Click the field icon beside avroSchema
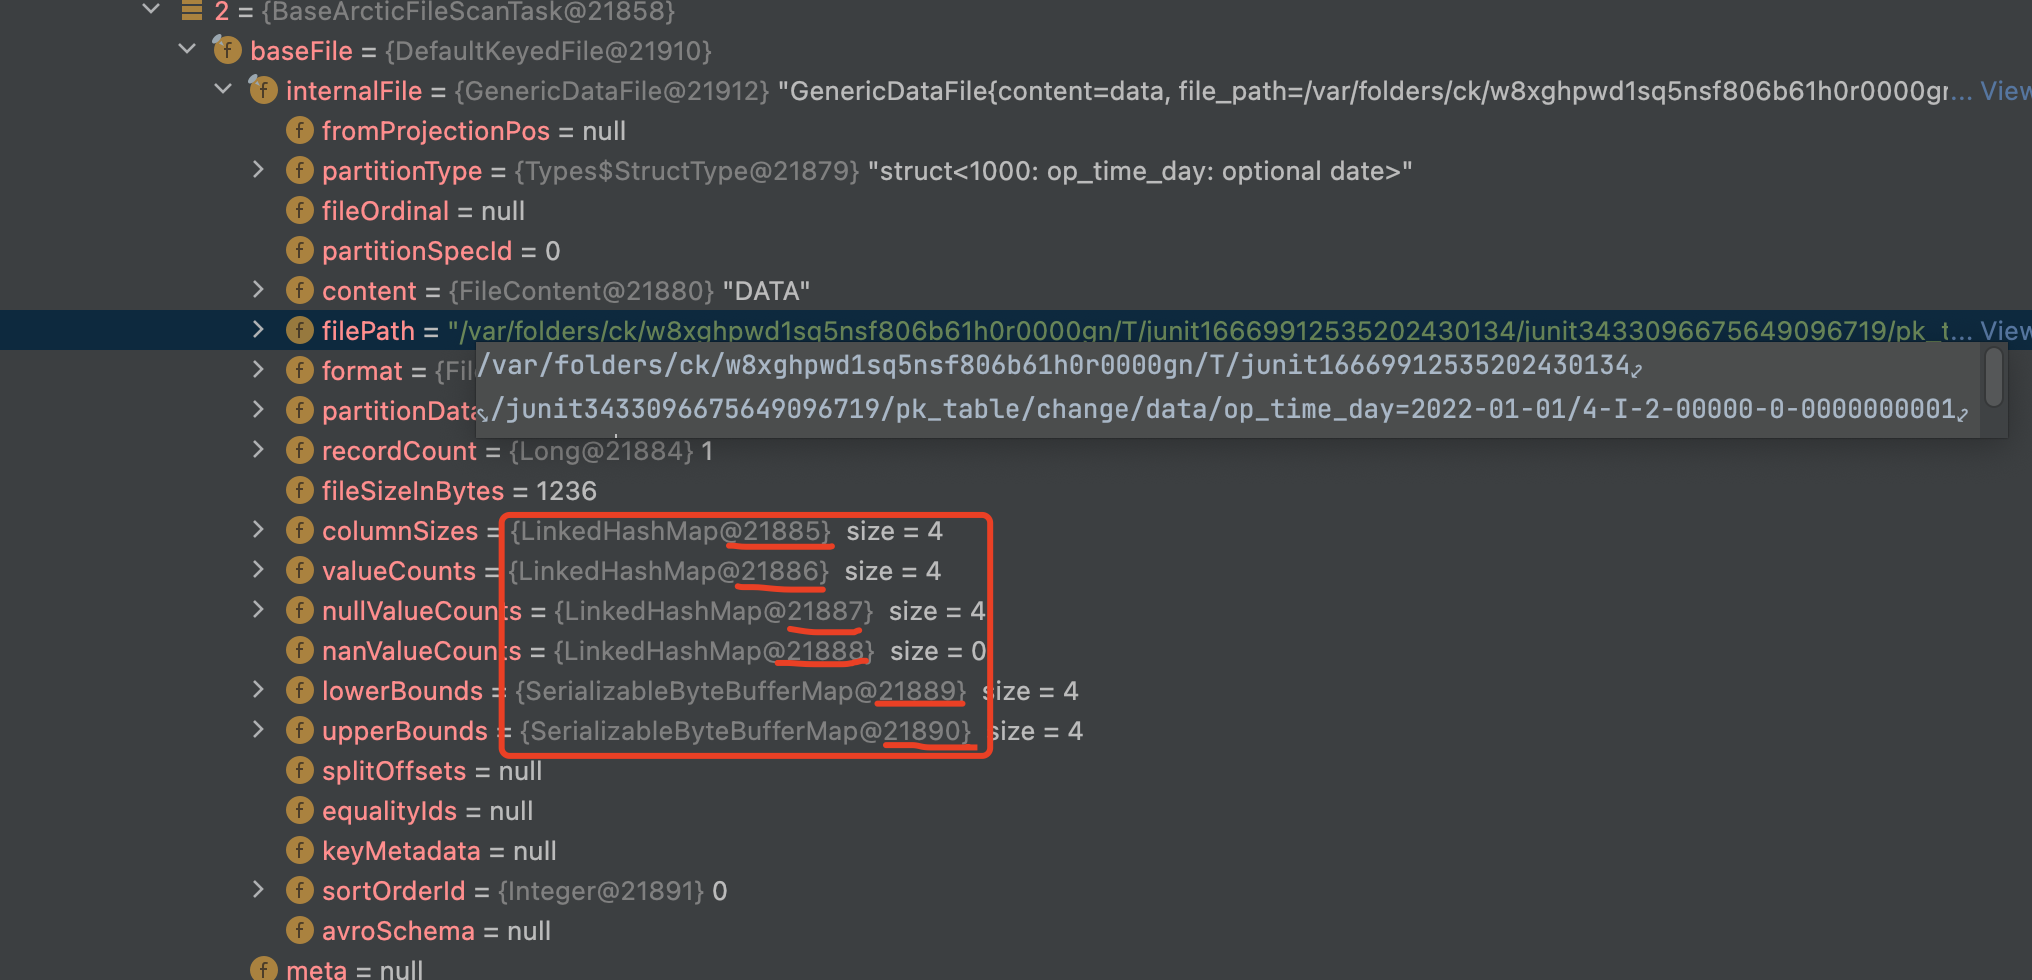The height and width of the screenshot is (980, 2032). 299,930
